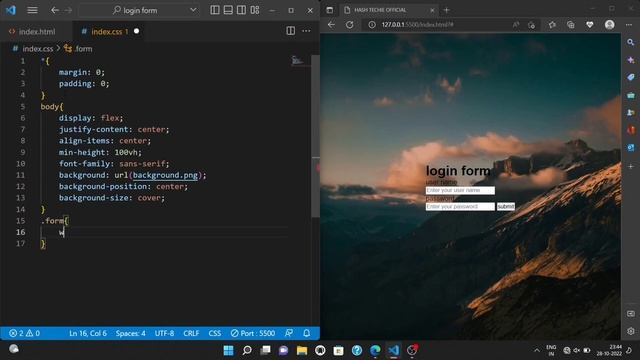Select the CSS language mode

coord(215,333)
